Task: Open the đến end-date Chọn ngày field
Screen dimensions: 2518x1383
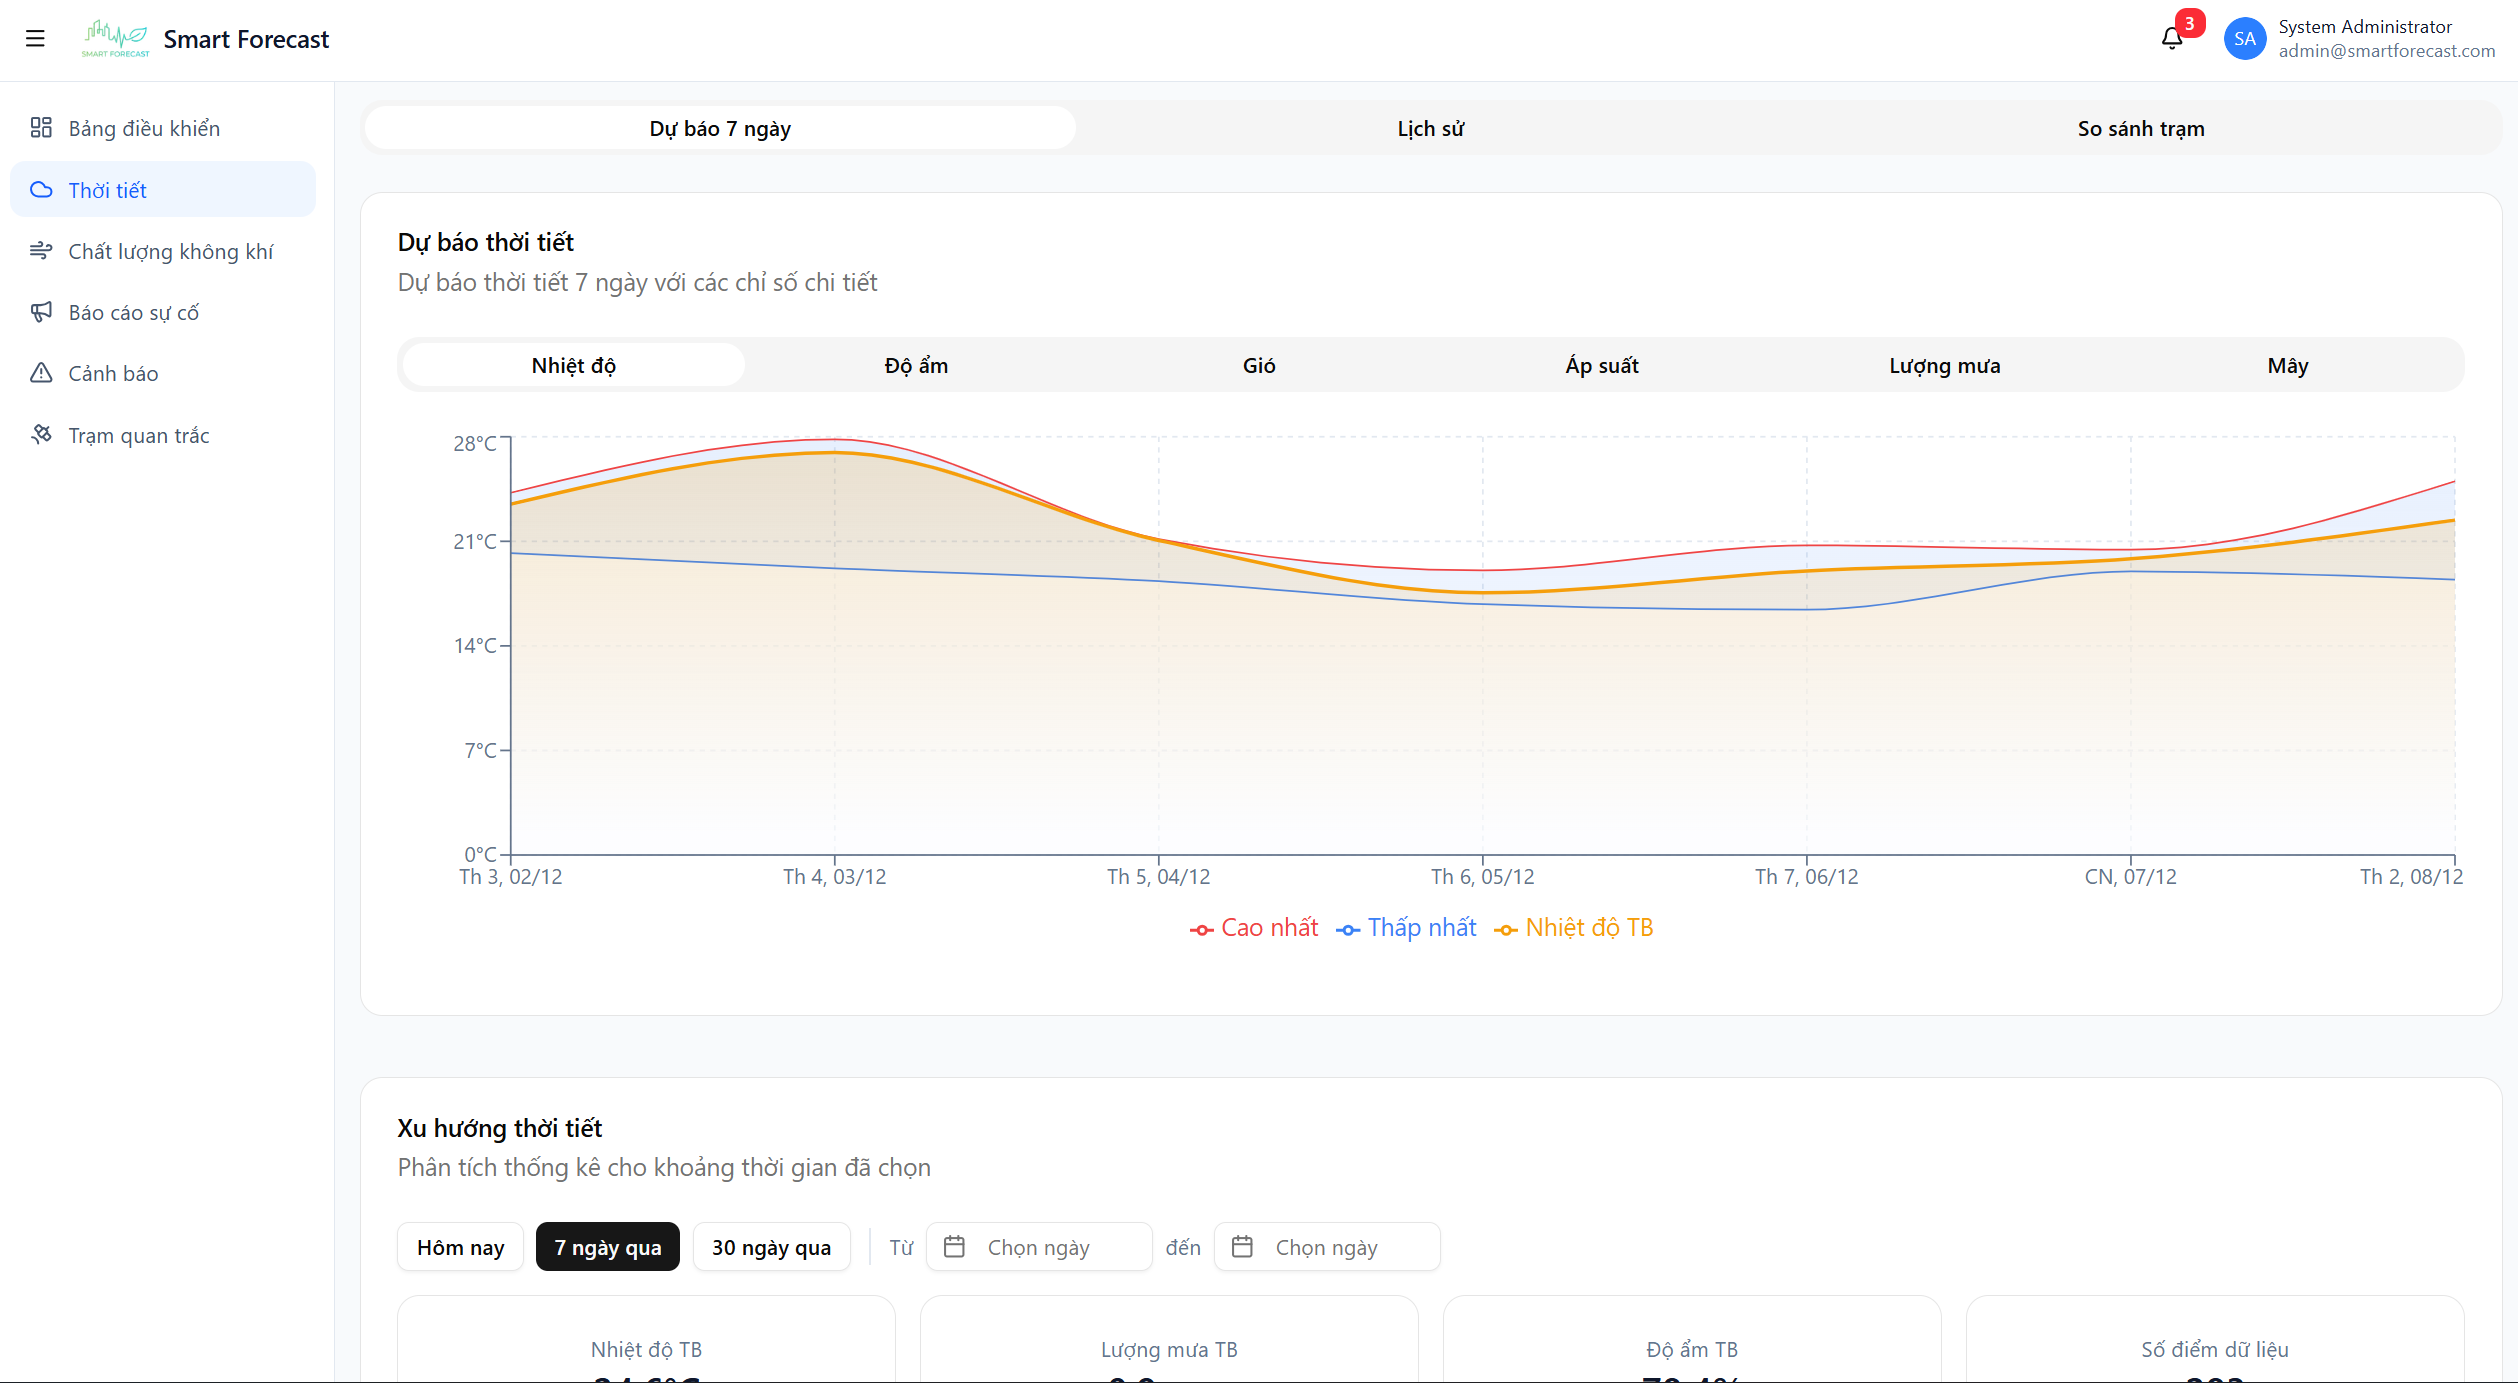Action: [1327, 1247]
